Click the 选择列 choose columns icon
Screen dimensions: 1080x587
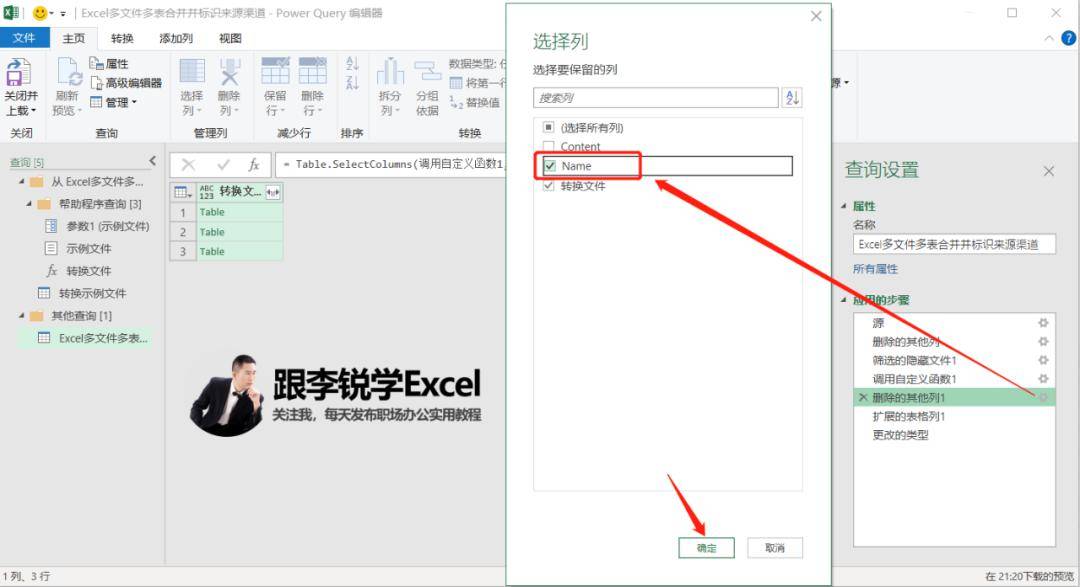pyautogui.click(x=192, y=71)
